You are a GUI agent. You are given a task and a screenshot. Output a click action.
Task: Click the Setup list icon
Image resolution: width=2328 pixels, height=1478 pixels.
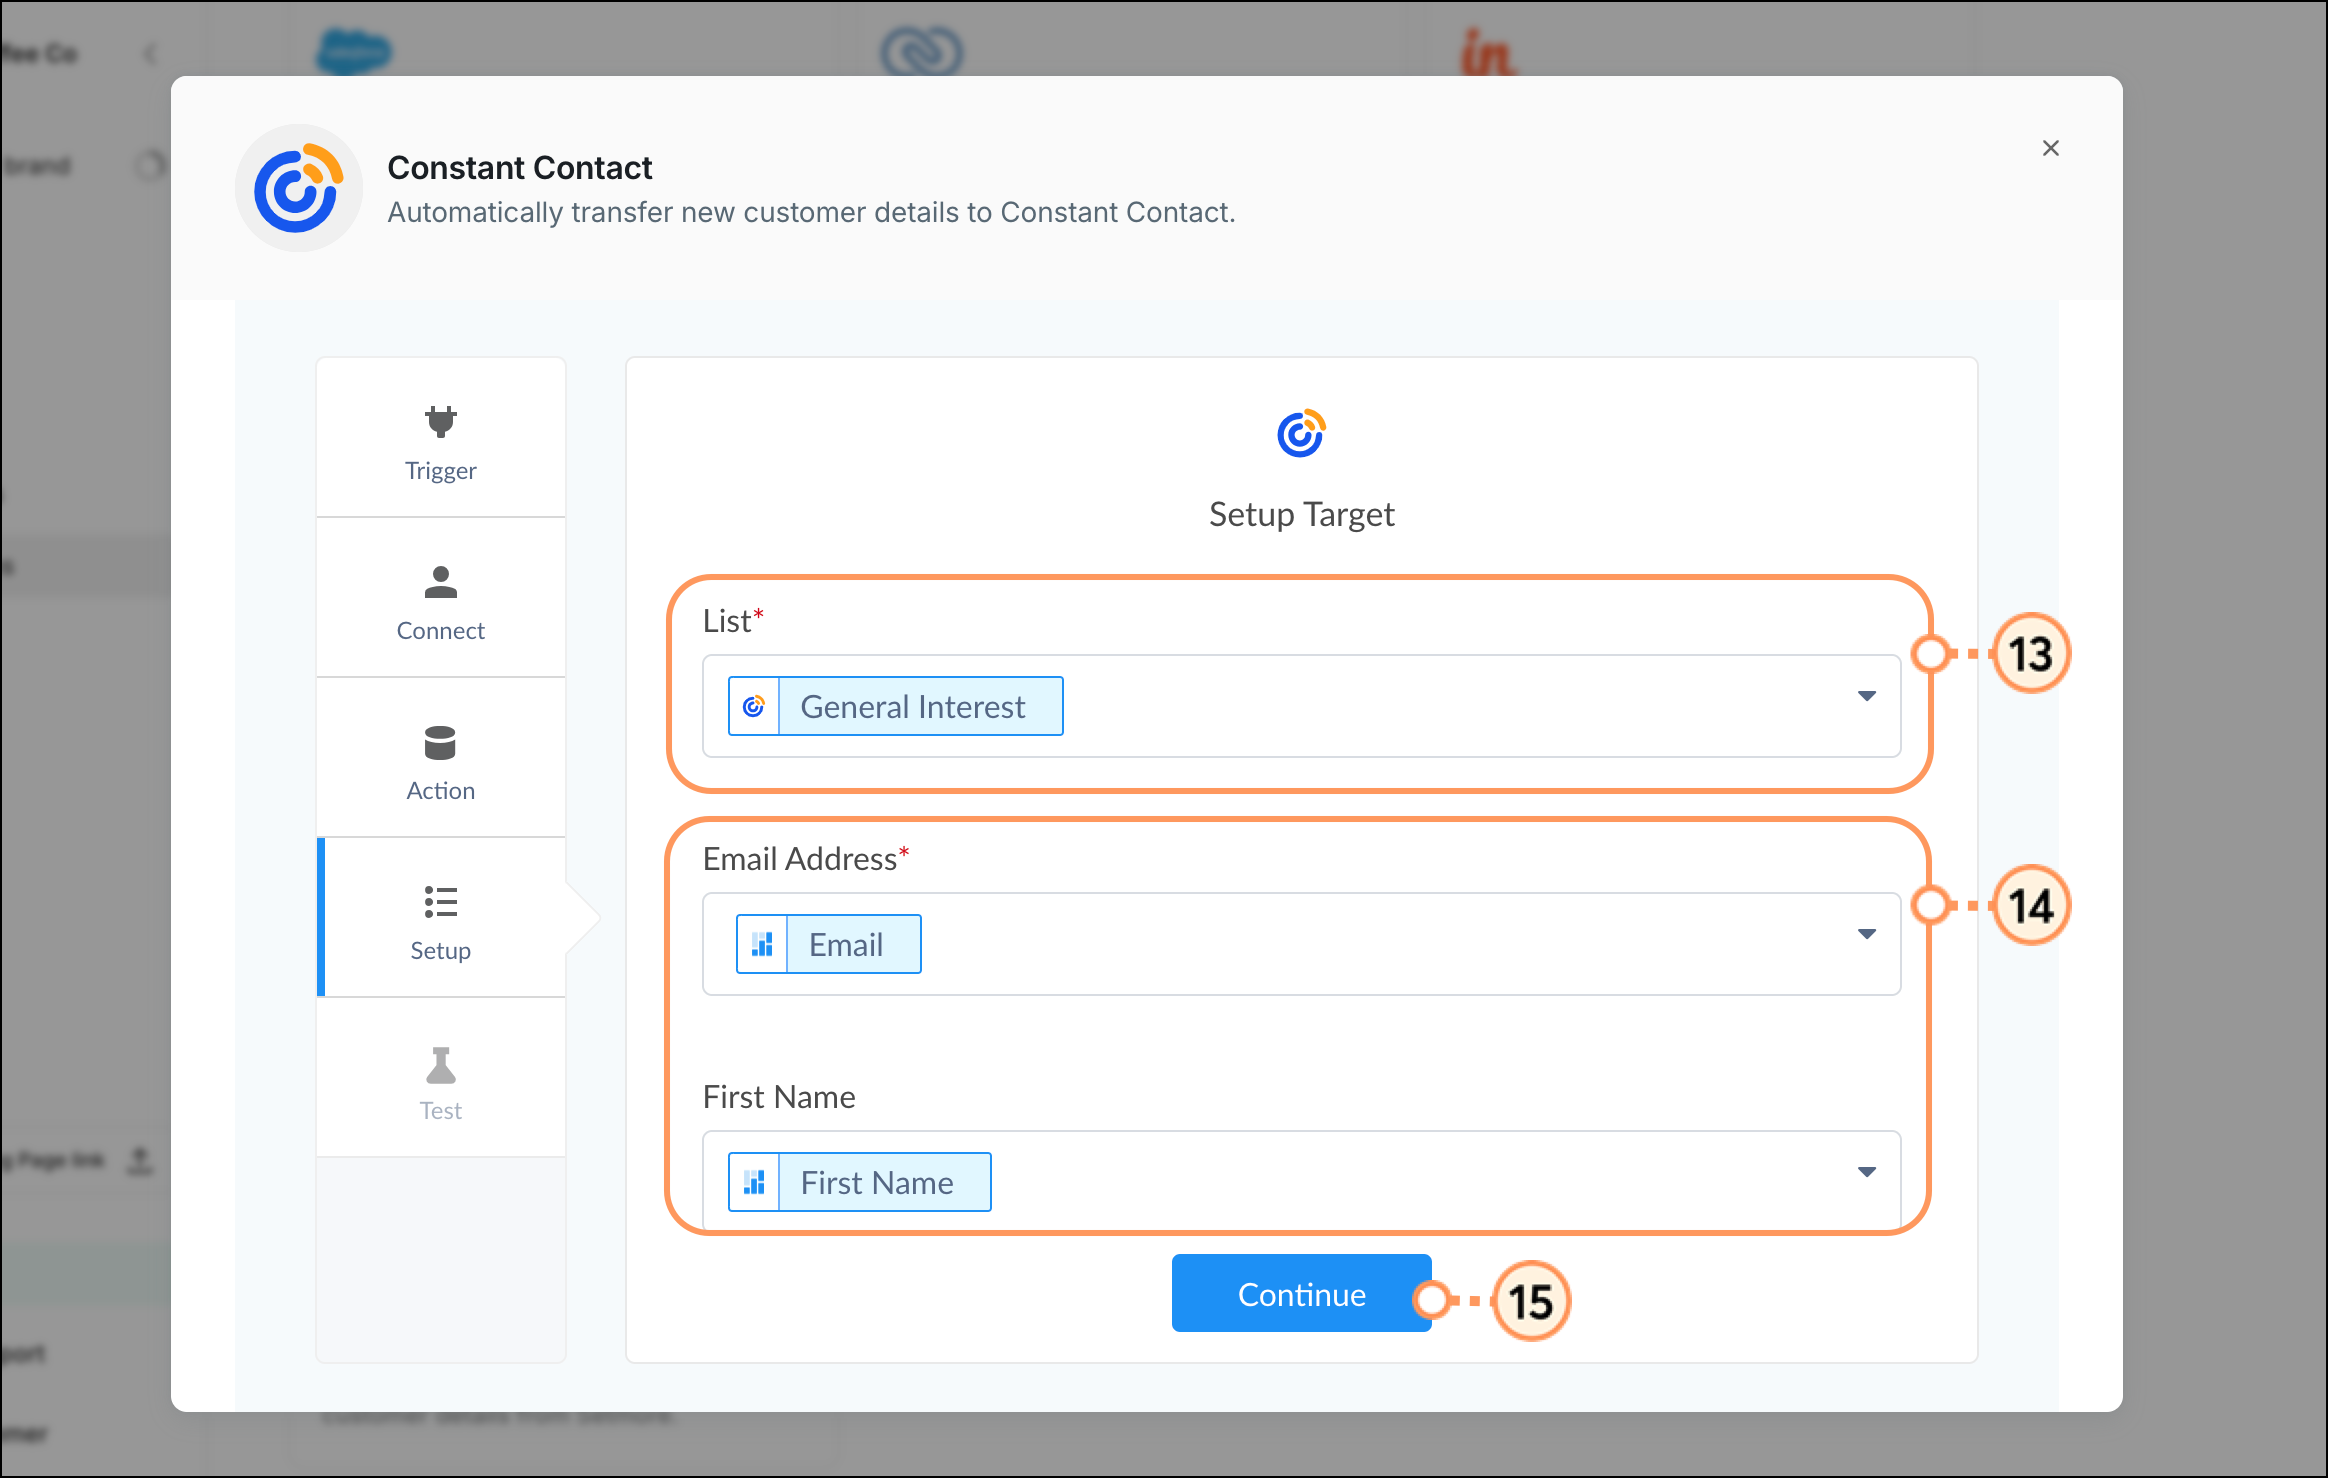440,902
